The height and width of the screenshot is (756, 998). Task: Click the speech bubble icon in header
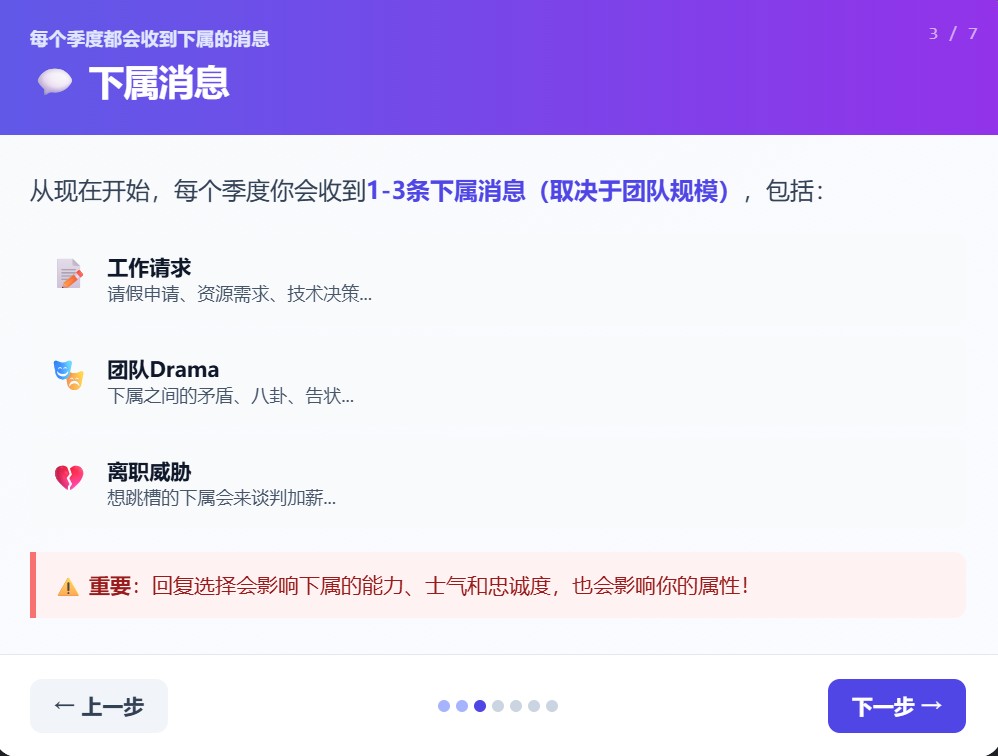tap(55, 82)
